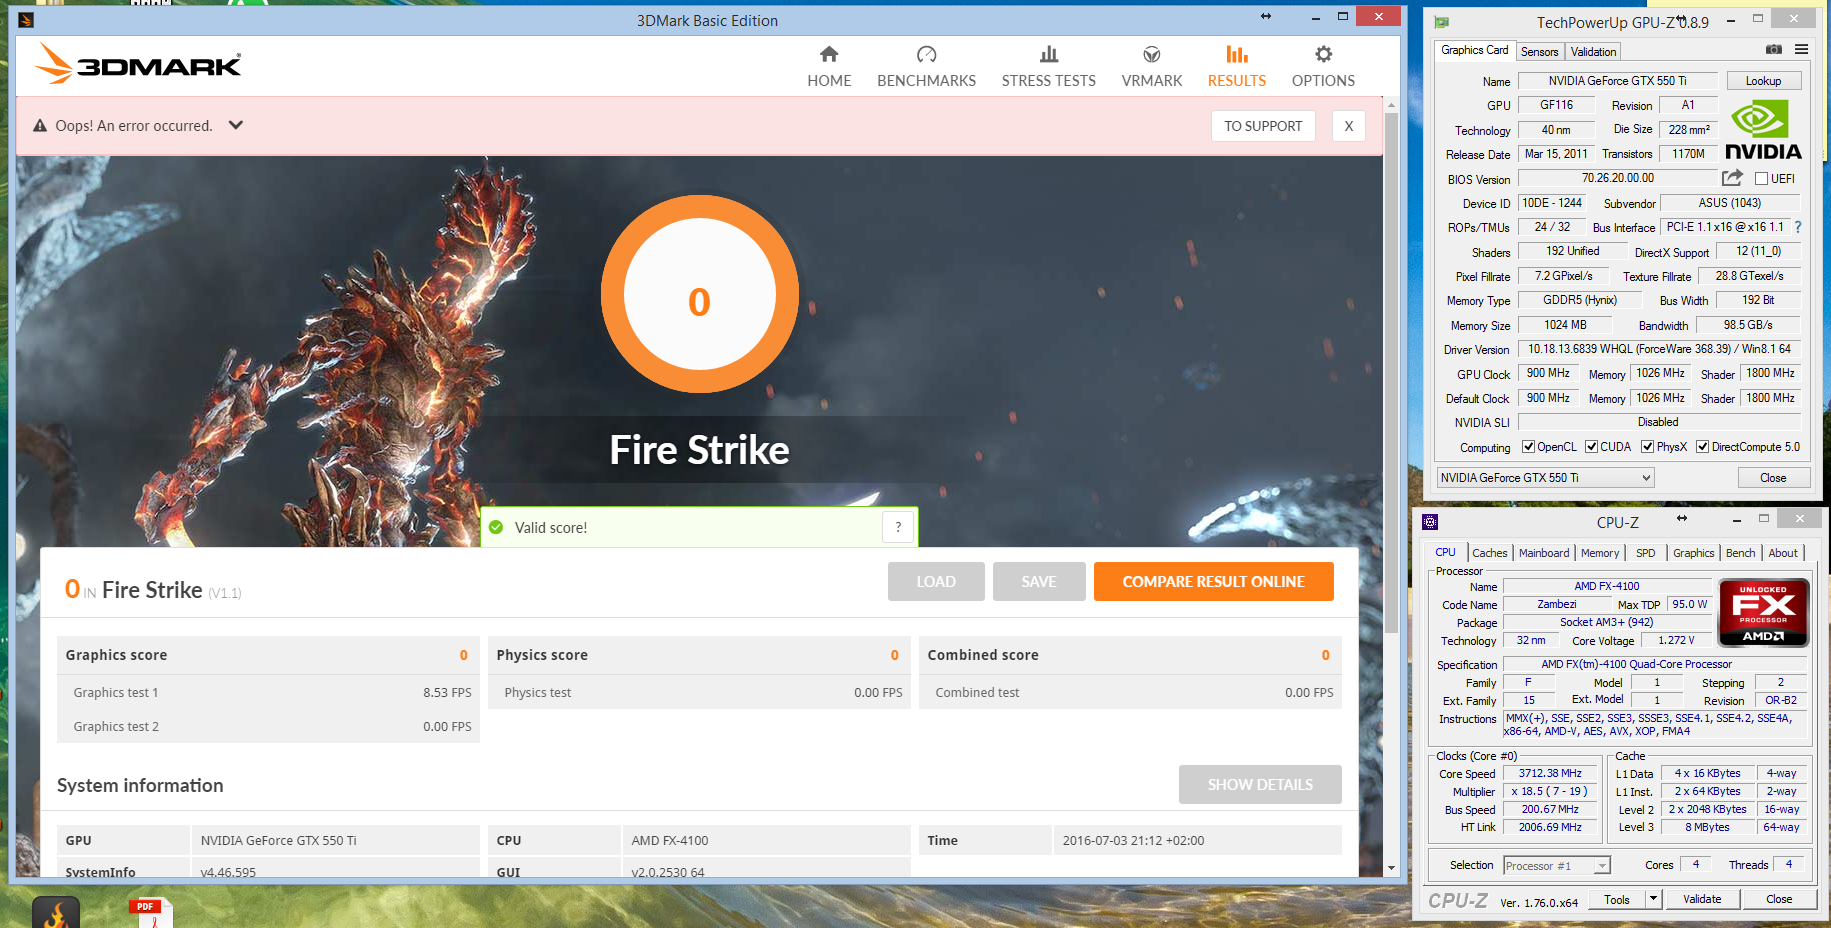The width and height of the screenshot is (1831, 928).
Task: Go to the 3DMark Home icon
Action: [x=829, y=54]
